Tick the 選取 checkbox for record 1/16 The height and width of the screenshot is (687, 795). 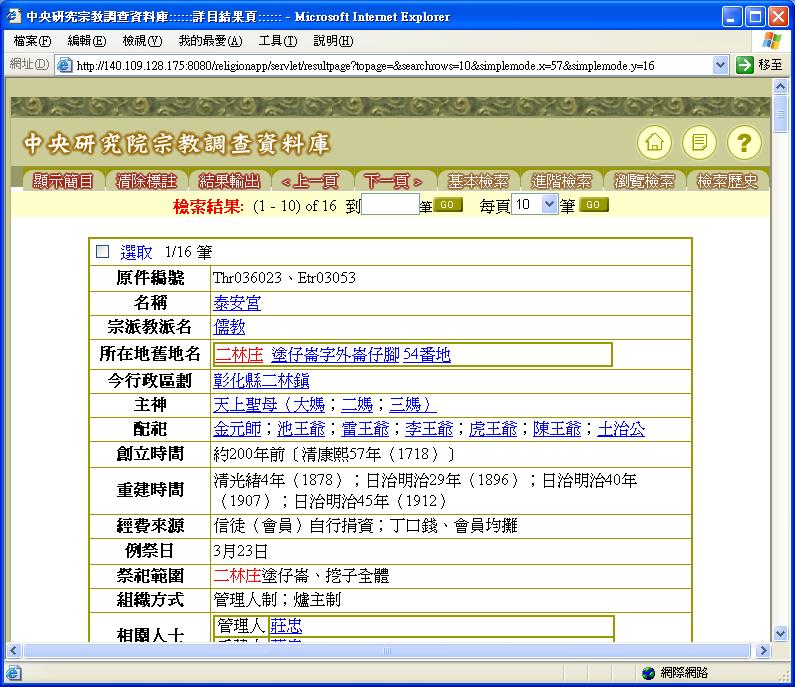pos(102,252)
